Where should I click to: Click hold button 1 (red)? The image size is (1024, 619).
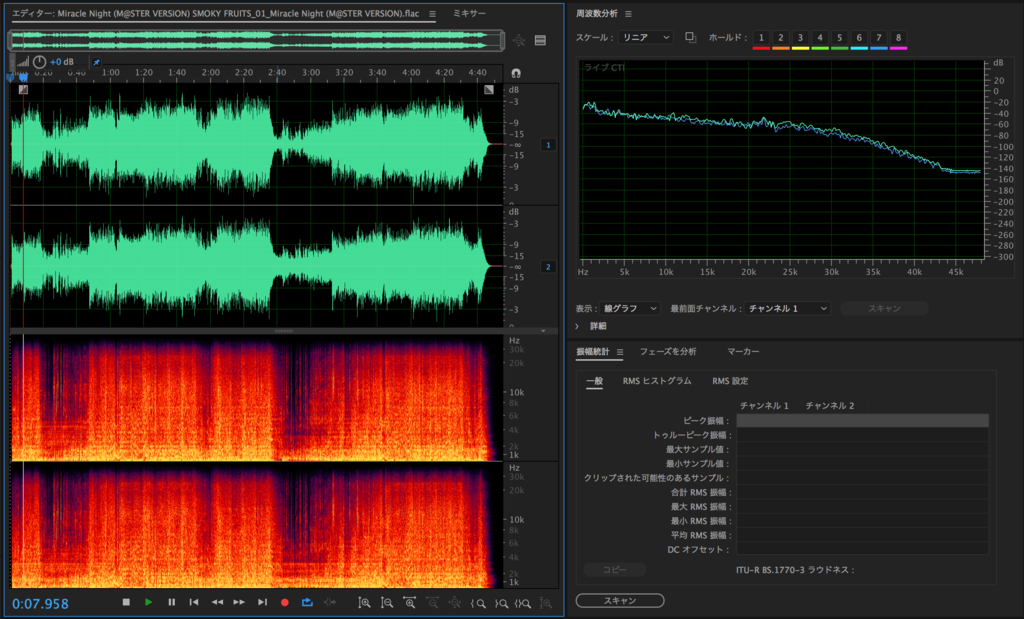761,38
